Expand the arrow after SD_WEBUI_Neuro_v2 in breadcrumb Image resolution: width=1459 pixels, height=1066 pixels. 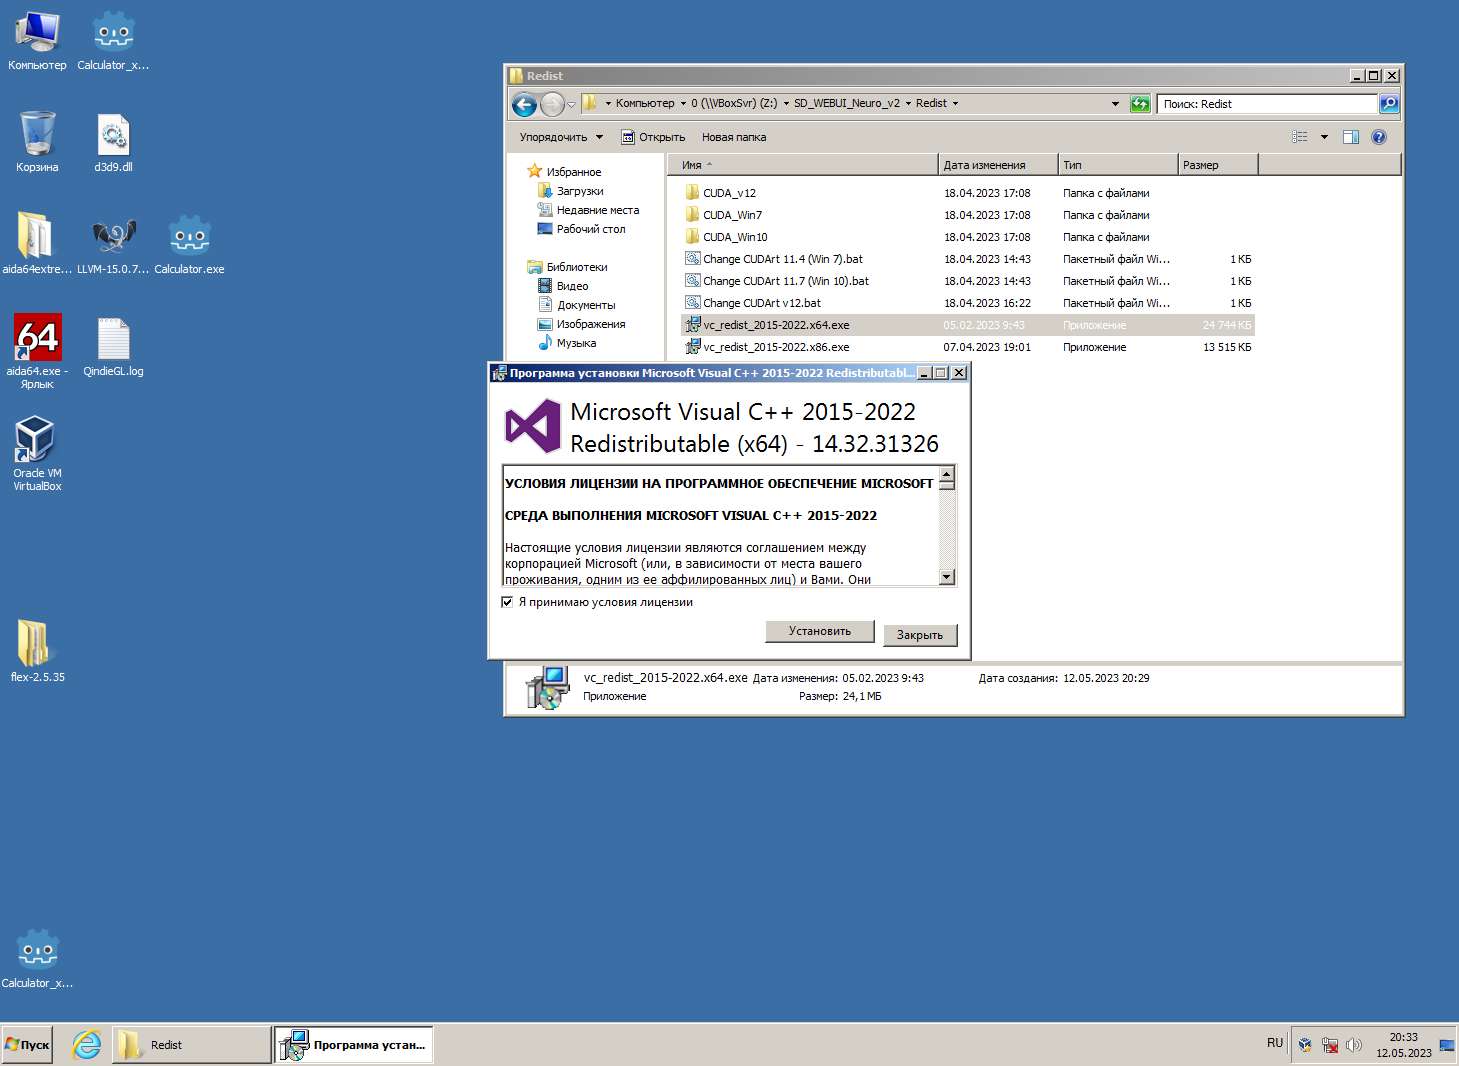(x=908, y=103)
